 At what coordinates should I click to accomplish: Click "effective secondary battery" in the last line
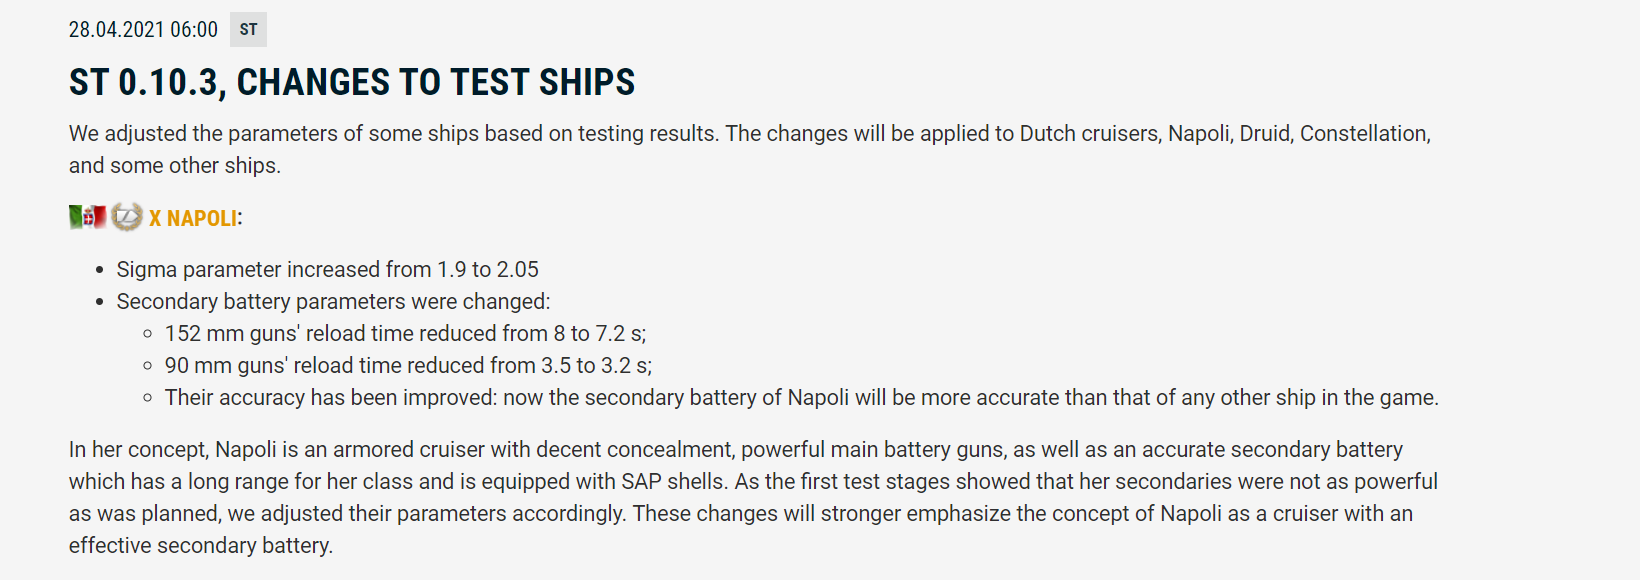(200, 545)
